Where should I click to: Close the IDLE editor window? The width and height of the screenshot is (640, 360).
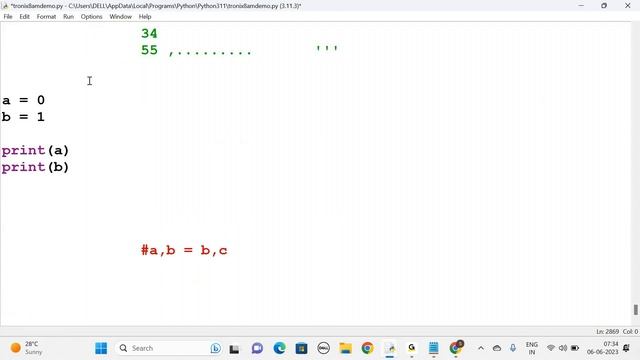(x=628, y=6)
